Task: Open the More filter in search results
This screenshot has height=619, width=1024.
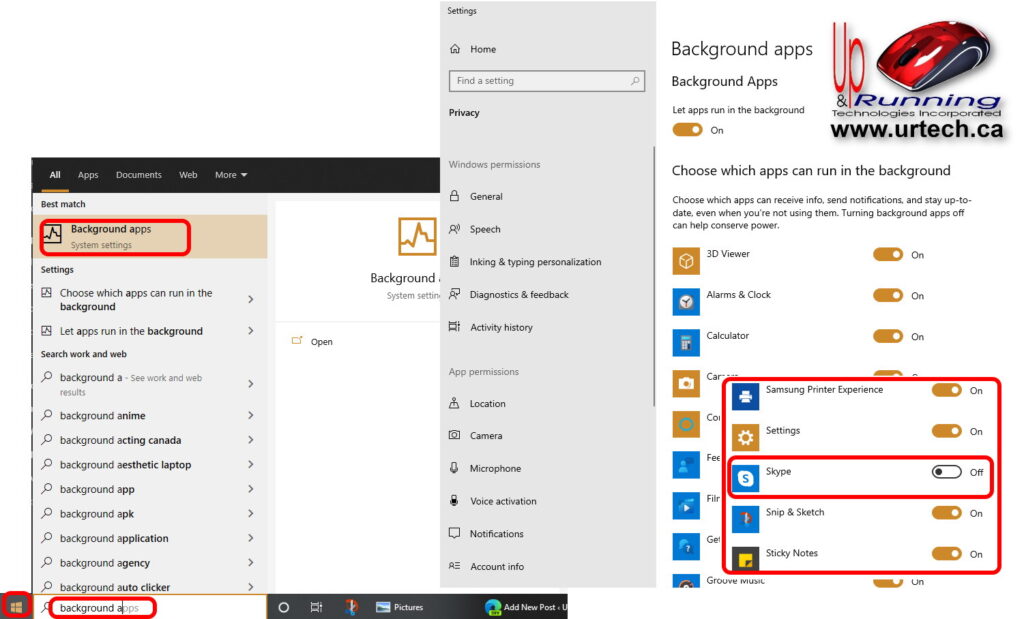Action: coord(230,174)
